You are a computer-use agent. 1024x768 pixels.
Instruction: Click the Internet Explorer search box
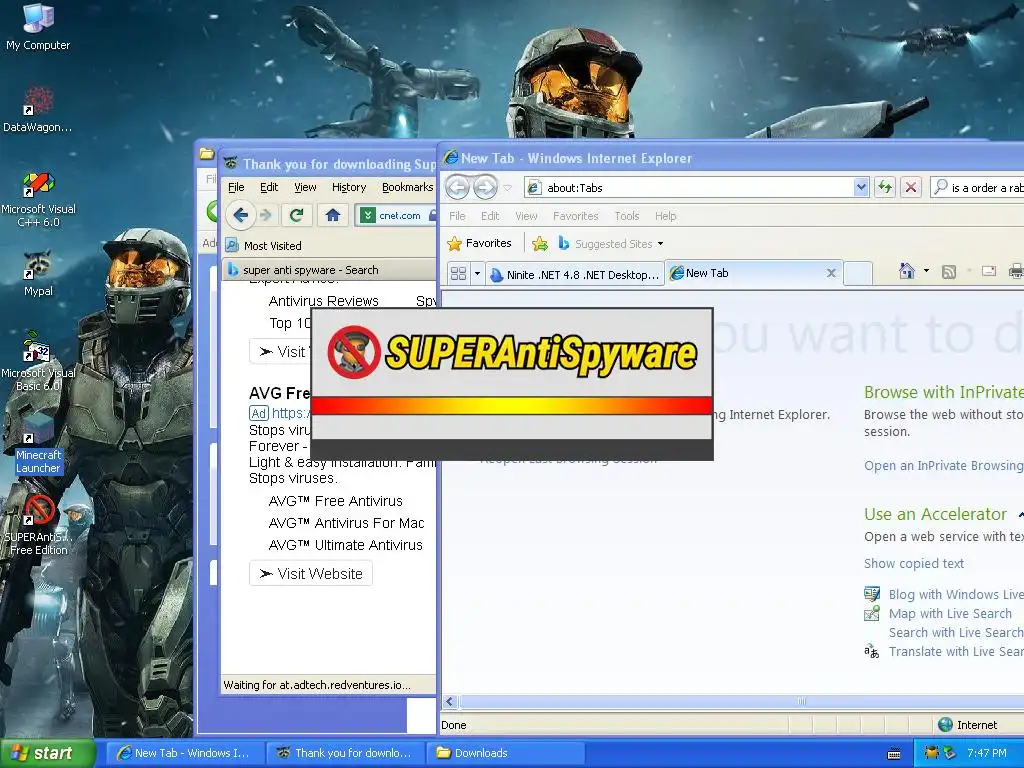[977, 187]
